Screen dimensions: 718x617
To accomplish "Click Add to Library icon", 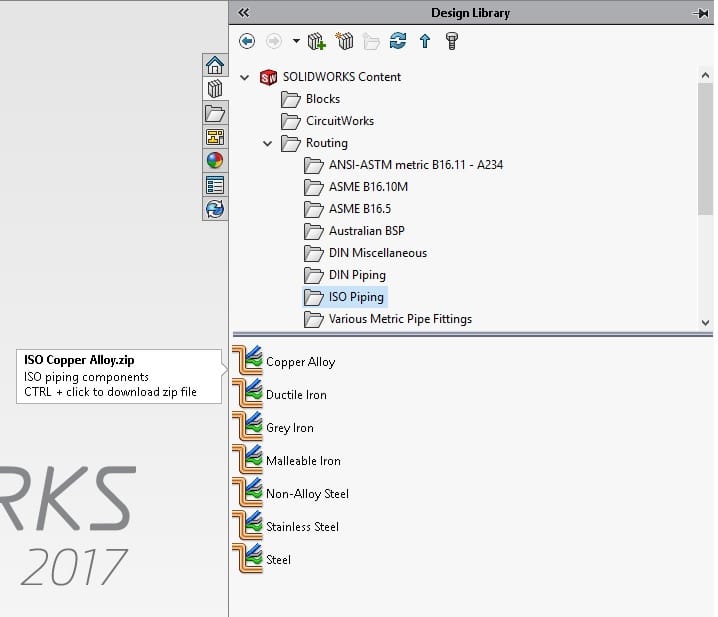I will (317, 41).
